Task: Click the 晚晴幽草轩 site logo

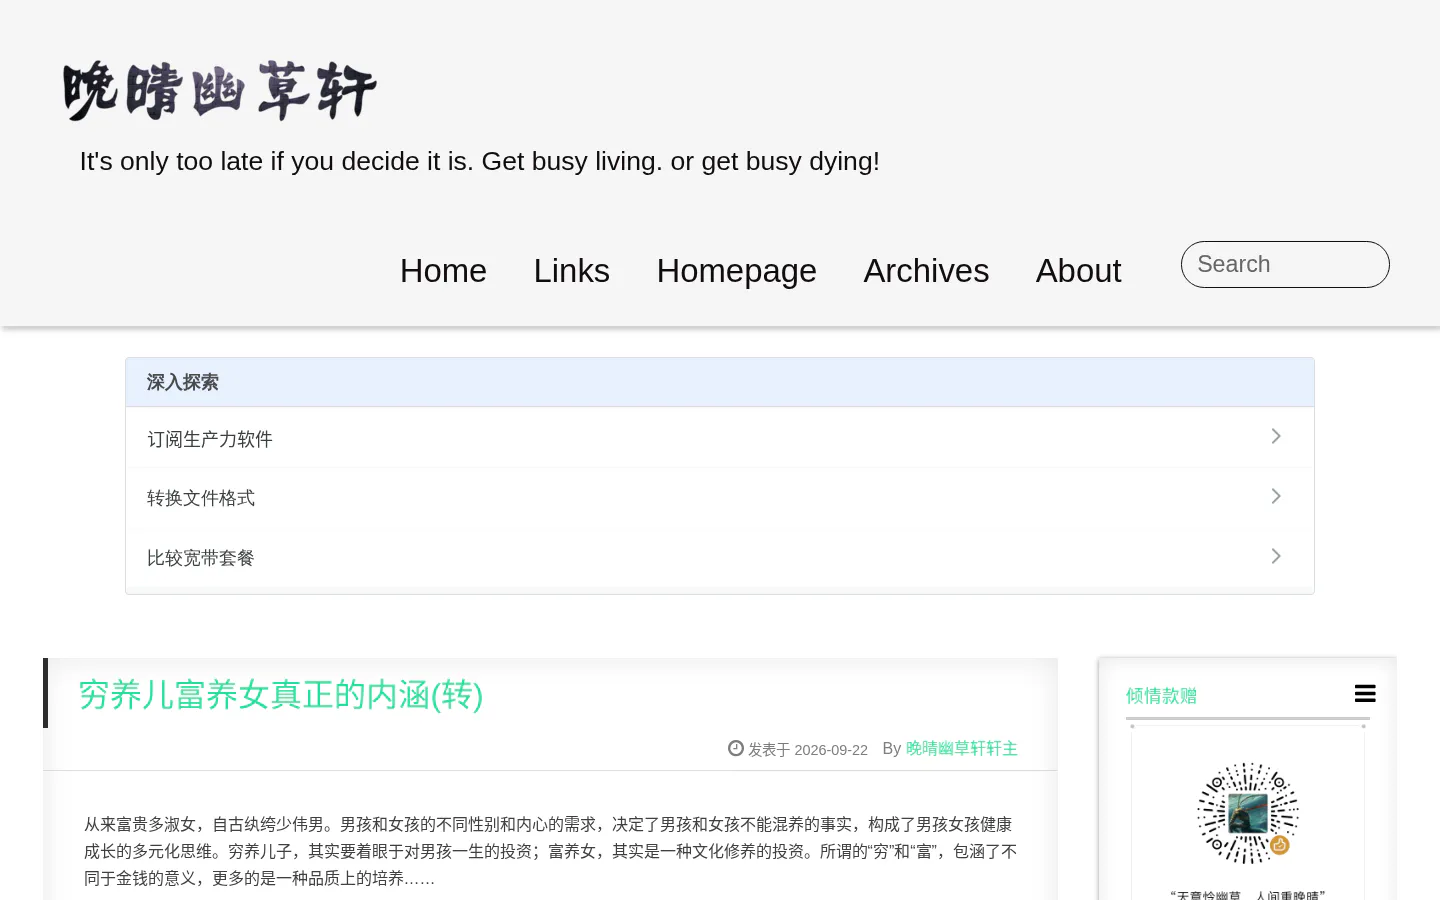Action: pos(219,90)
